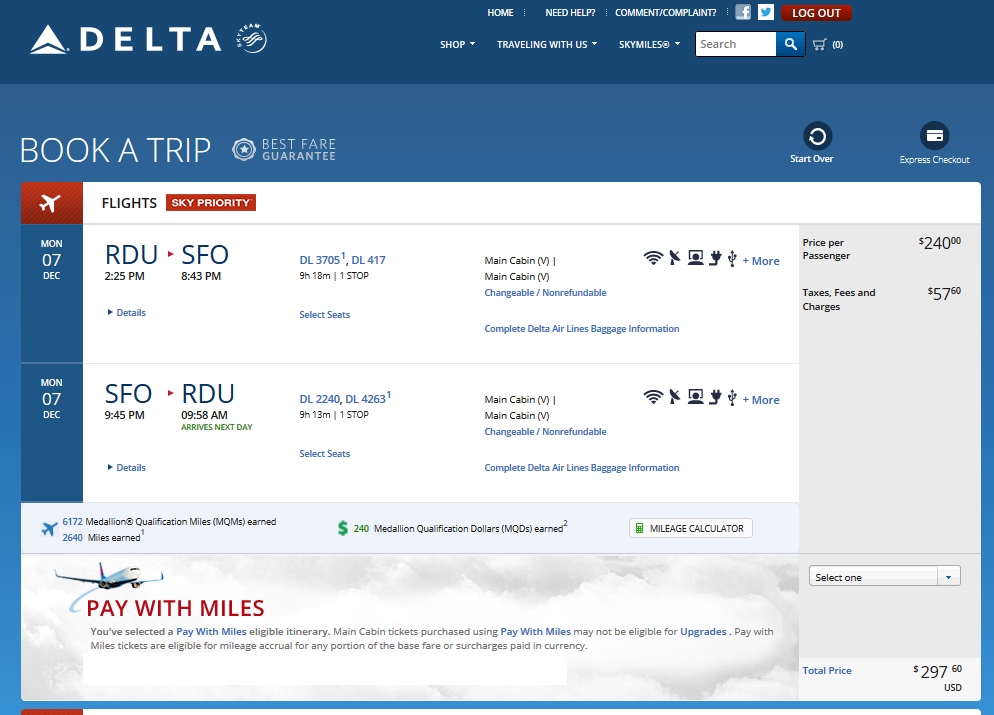The width and height of the screenshot is (994, 715).
Task: Click the search magnifier button
Action: tap(790, 44)
